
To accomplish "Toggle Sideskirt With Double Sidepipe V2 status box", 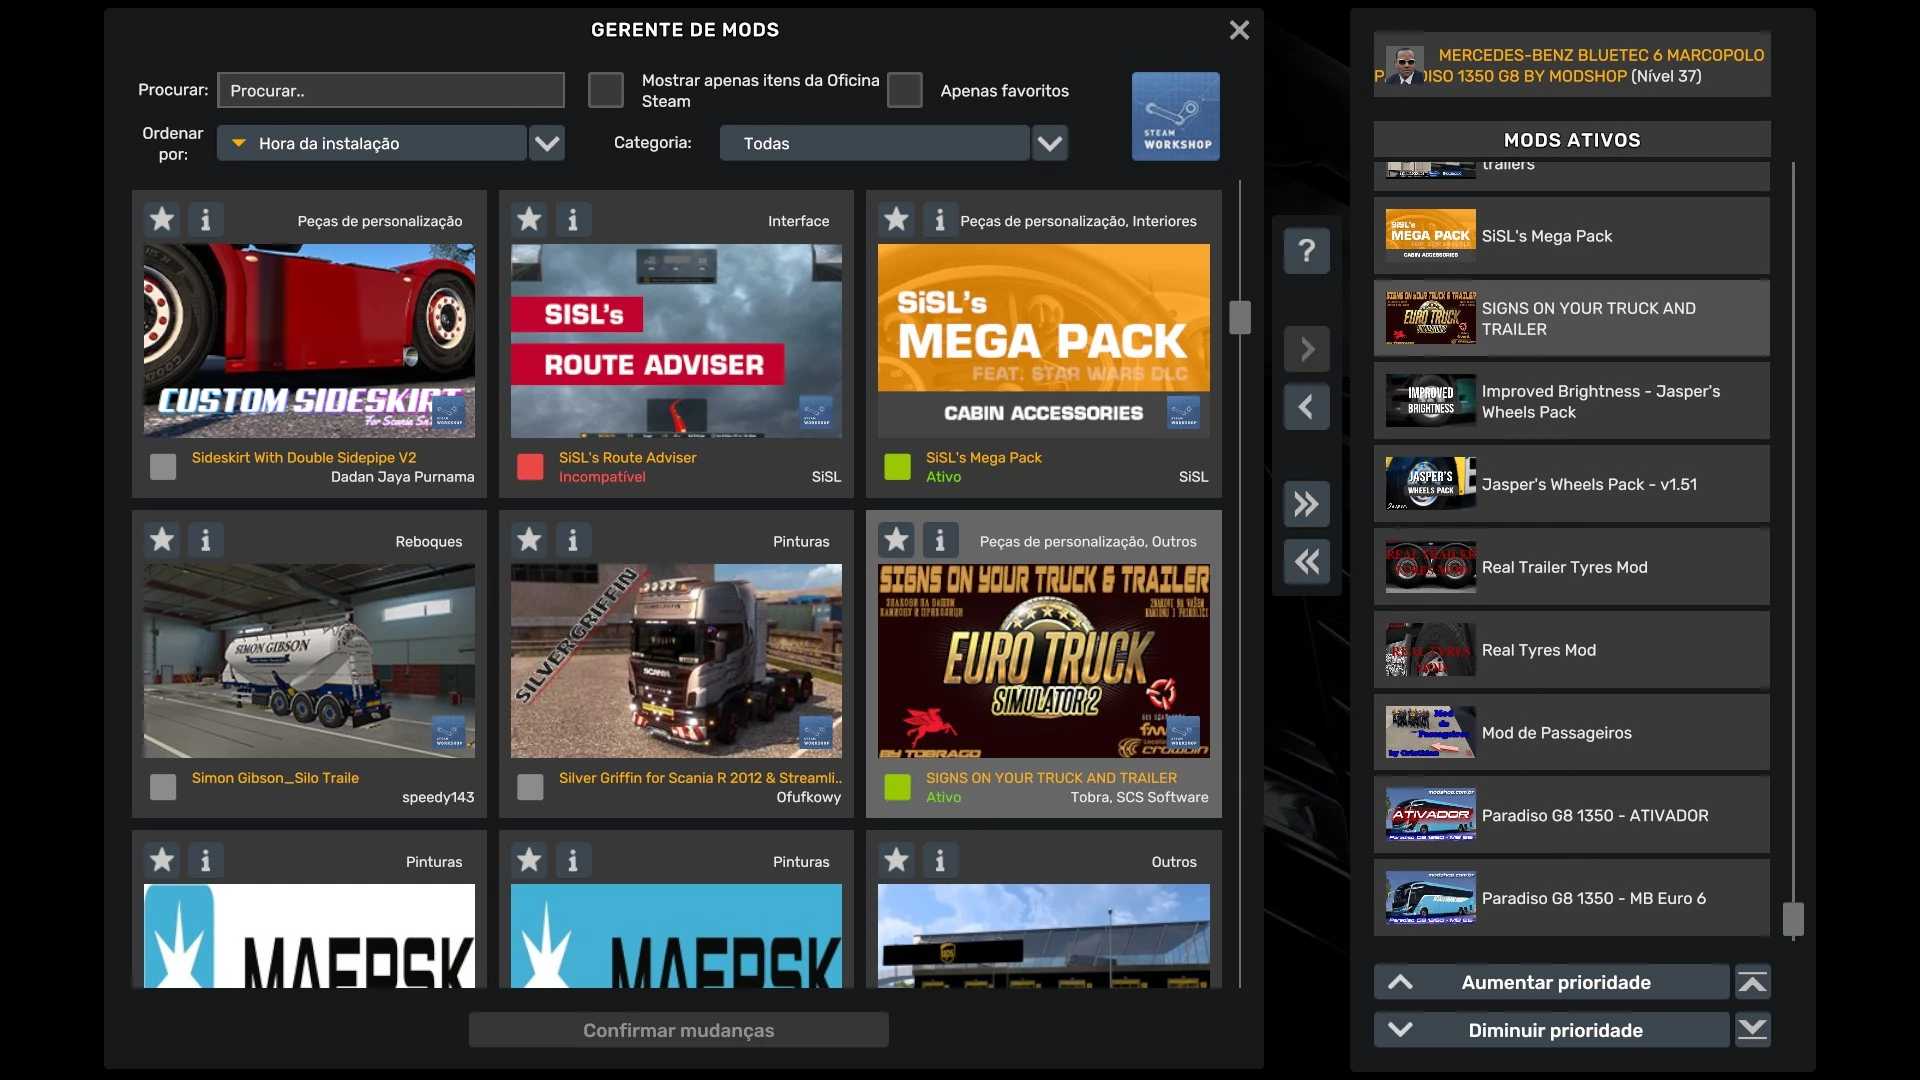I will tap(163, 467).
